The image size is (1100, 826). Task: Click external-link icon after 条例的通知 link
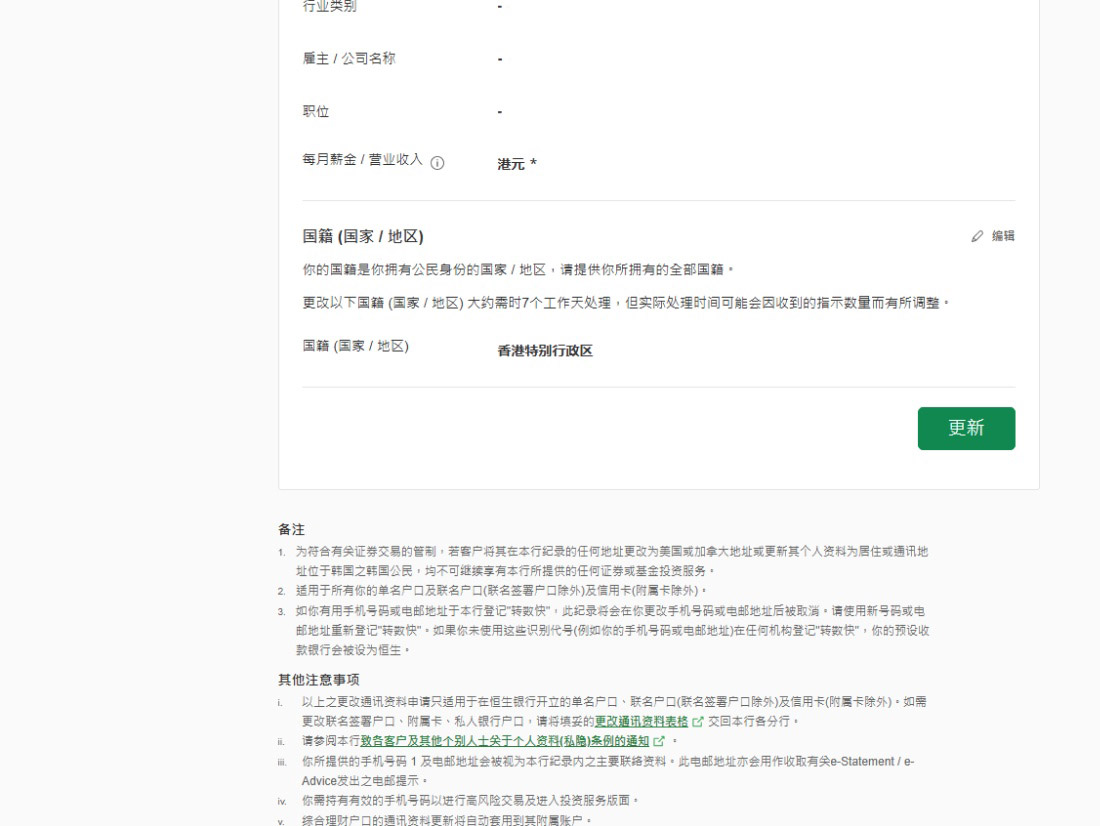(x=659, y=741)
